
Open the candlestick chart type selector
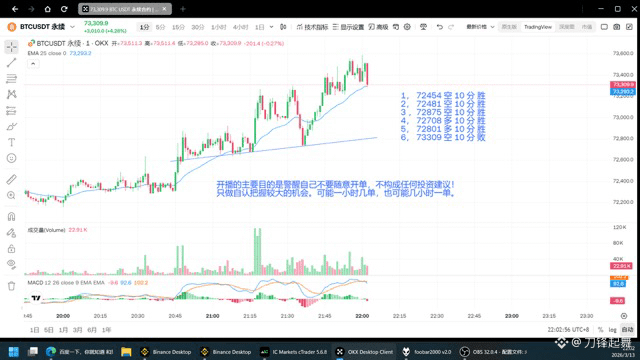tap(283, 27)
